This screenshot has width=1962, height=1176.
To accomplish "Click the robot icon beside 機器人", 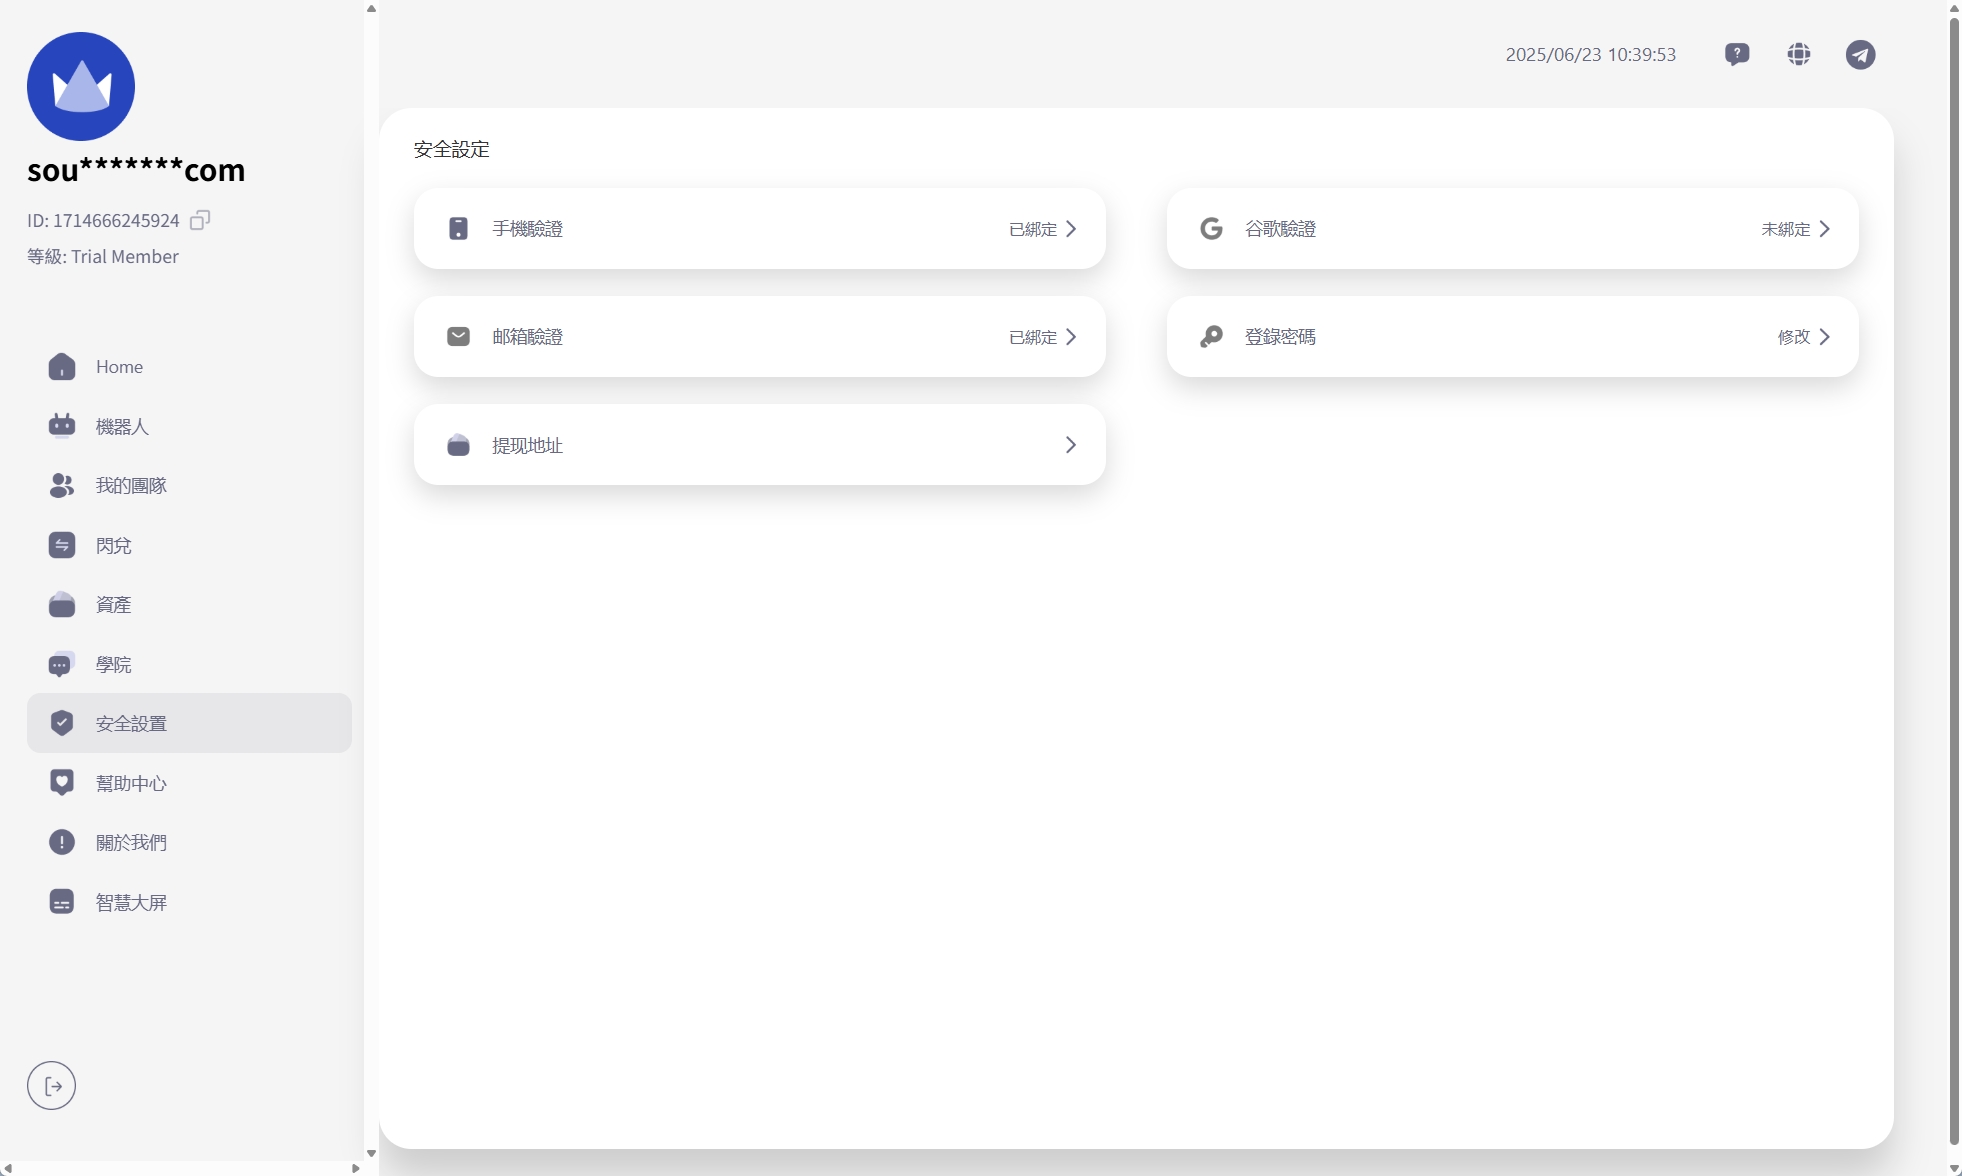I will point(62,426).
